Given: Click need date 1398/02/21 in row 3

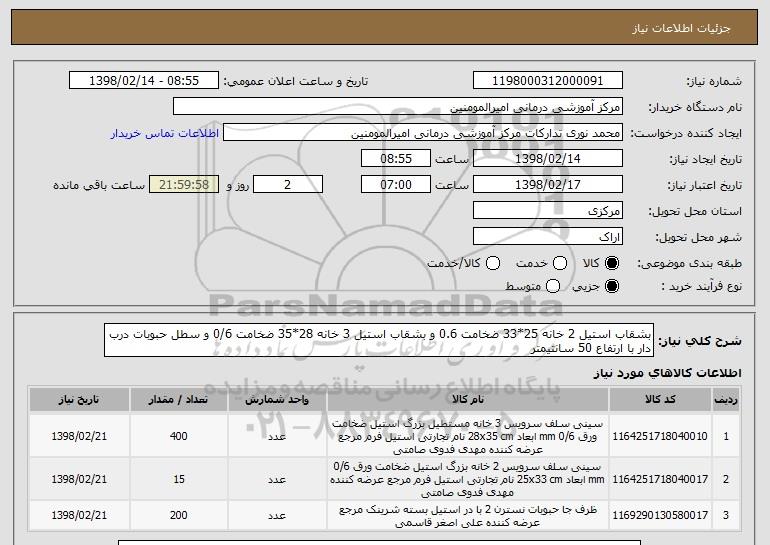Looking at the screenshot, I should 79,515.
